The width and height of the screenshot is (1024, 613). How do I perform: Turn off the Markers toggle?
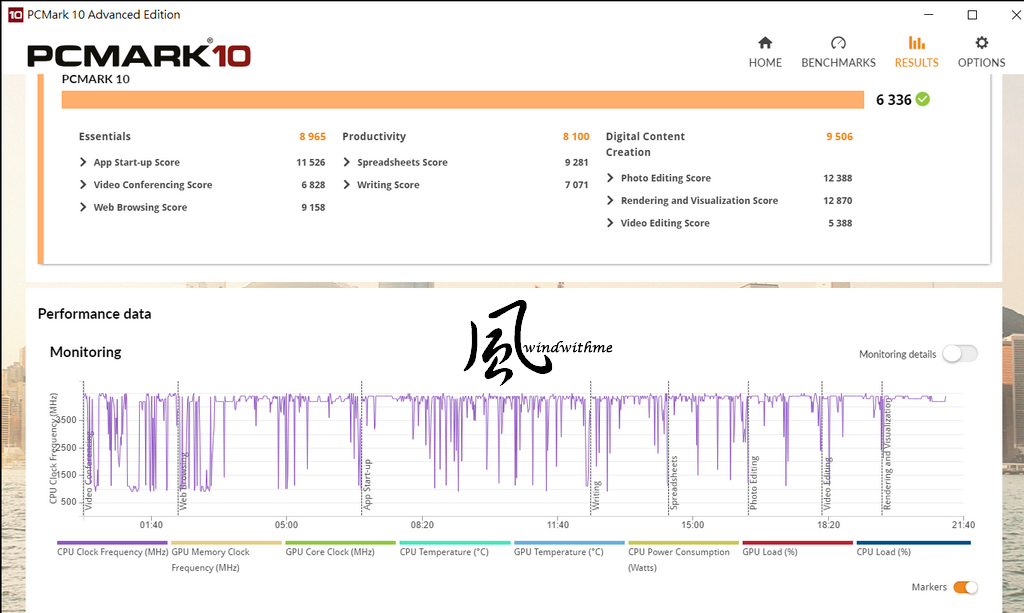965,587
